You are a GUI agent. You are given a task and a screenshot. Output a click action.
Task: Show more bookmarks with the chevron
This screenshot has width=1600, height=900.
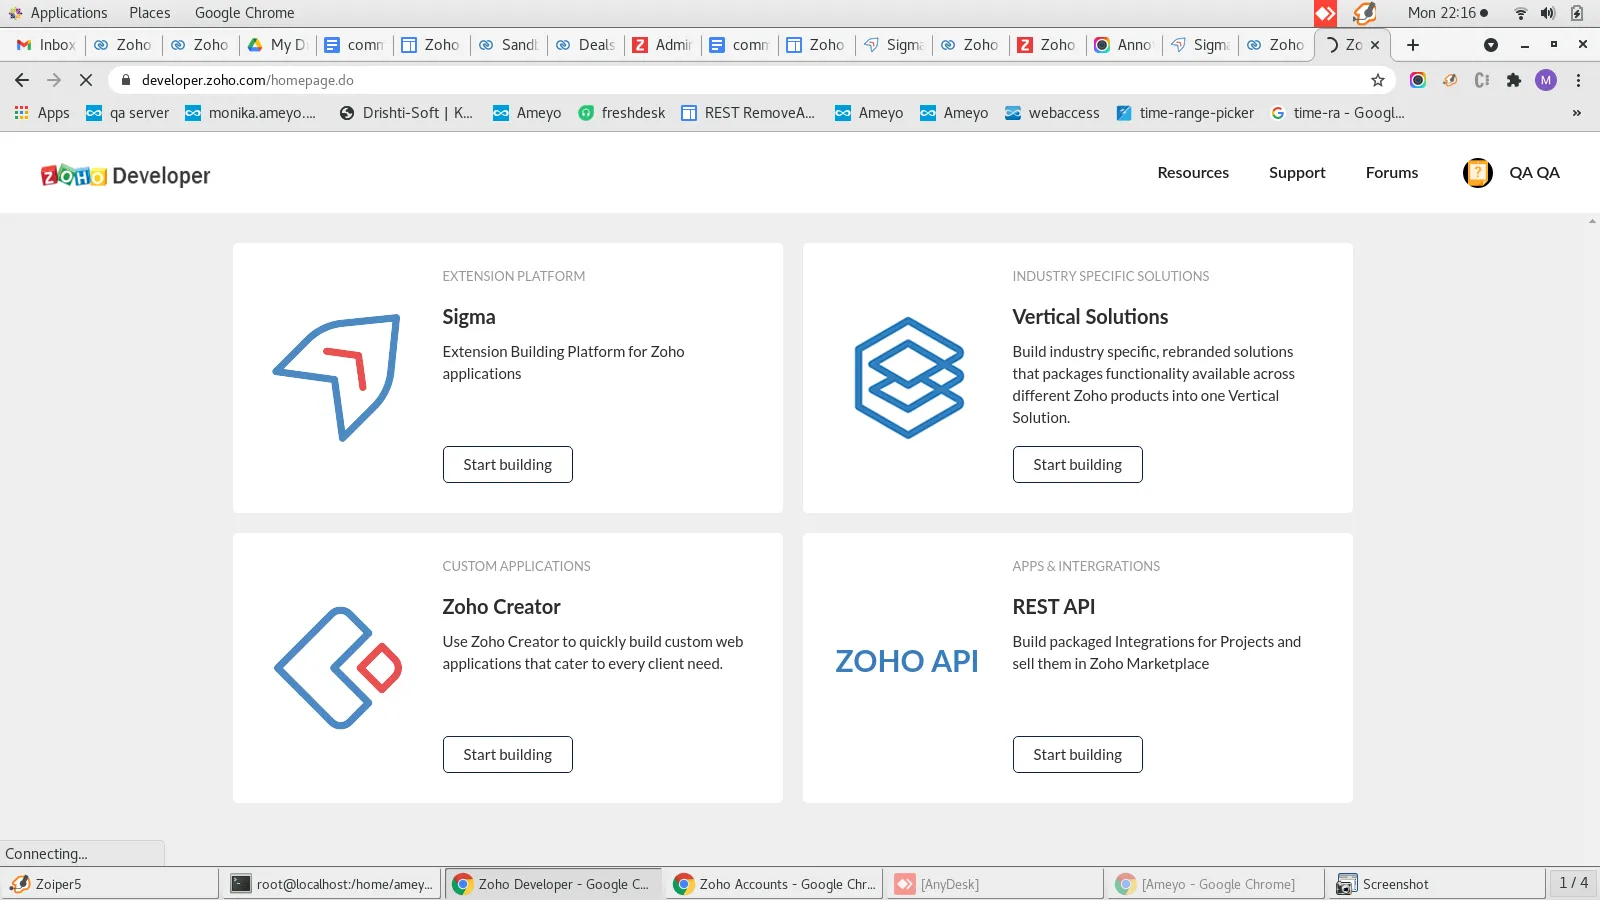(x=1577, y=113)
